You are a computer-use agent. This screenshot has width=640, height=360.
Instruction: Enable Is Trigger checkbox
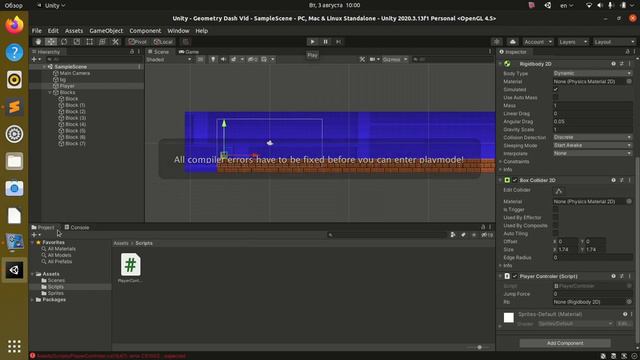point(556,209)
